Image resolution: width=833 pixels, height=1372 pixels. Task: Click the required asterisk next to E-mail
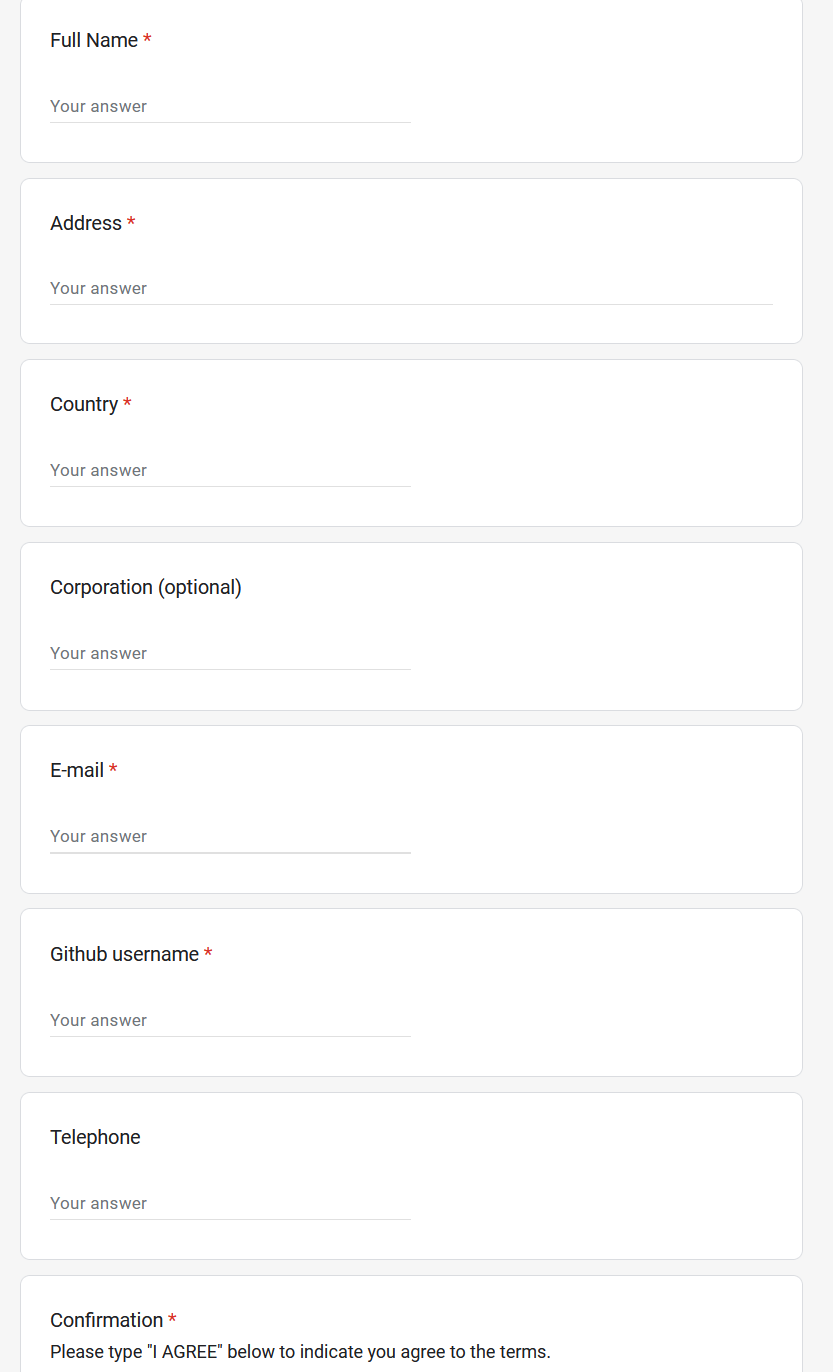[x=113, y=769]
